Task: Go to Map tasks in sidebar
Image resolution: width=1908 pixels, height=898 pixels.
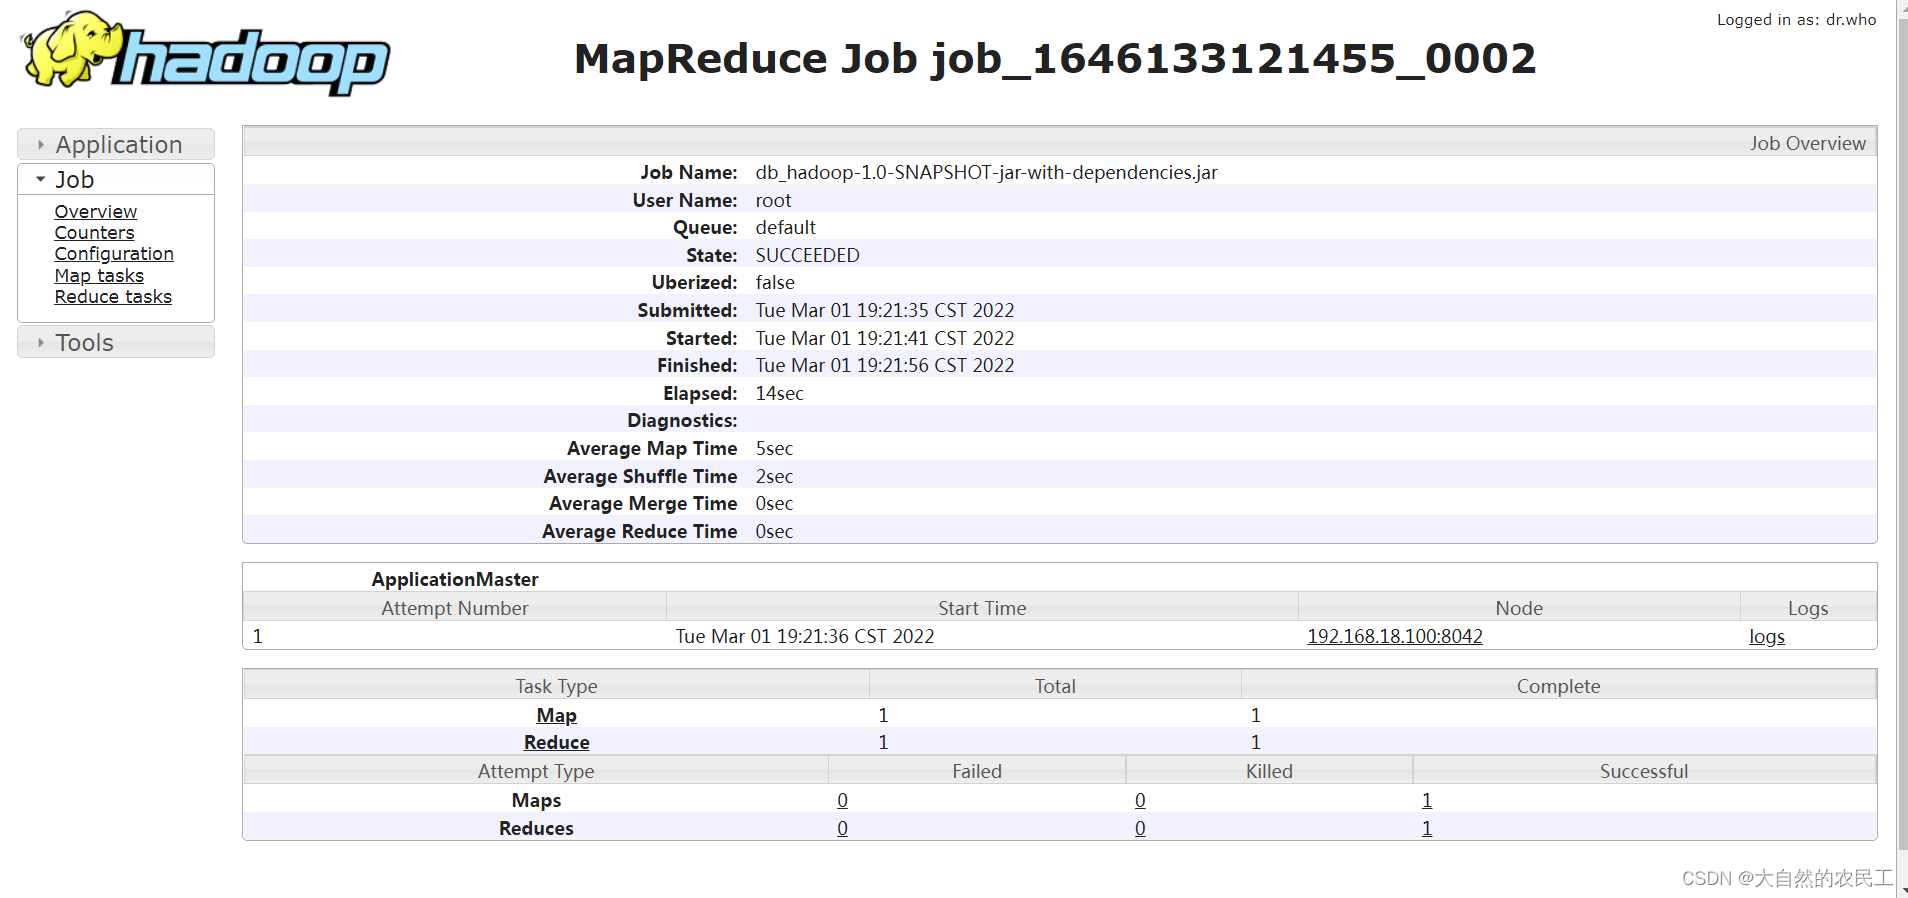Action: click(x=99, y=276)
